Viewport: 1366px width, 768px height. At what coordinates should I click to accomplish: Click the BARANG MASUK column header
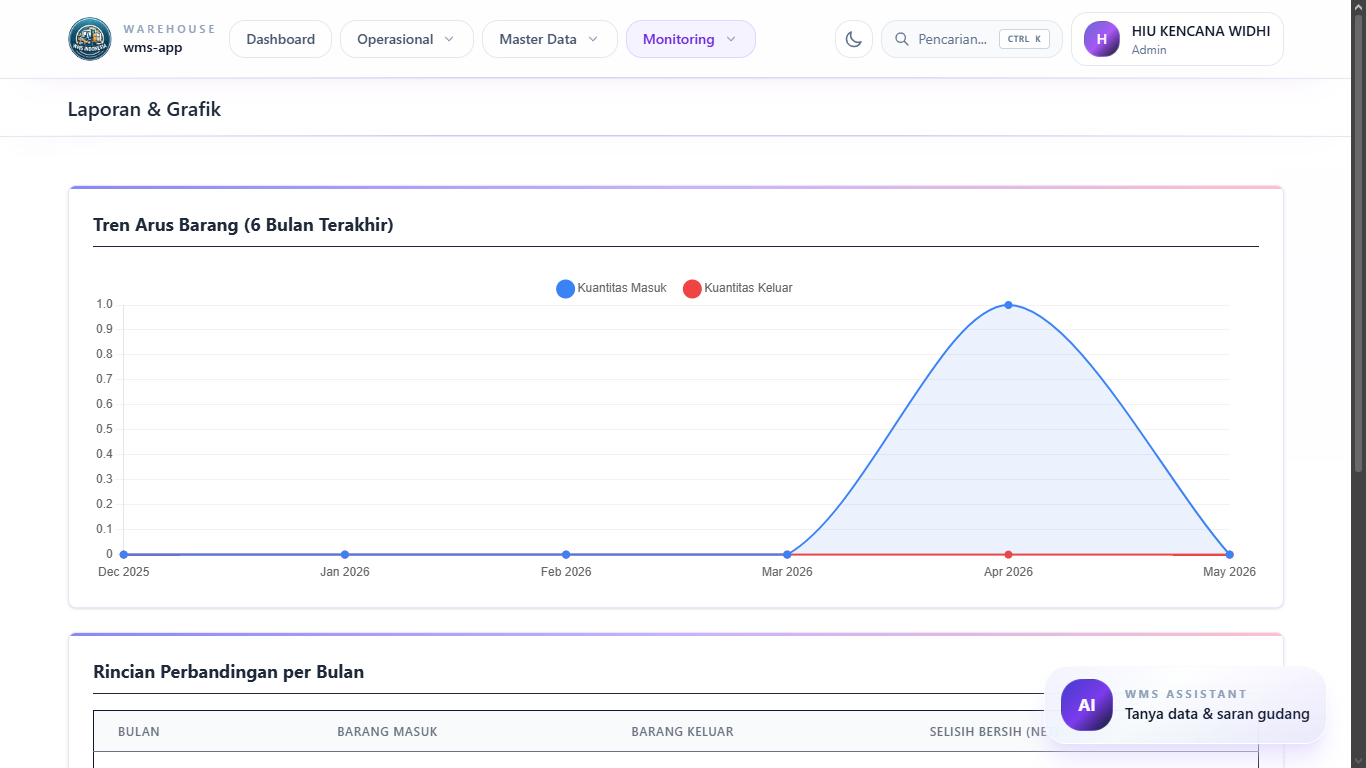click(x=387, y=731)
